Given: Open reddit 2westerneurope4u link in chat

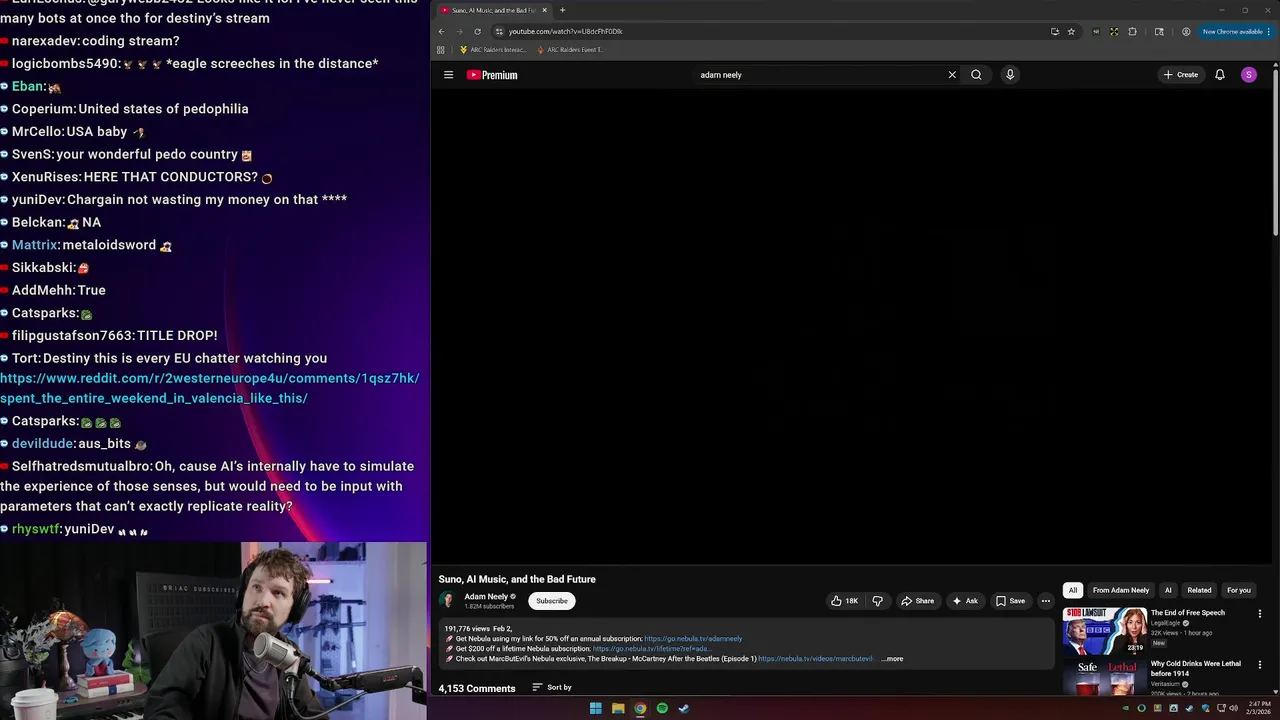Looking at the screenshot, I should (210, 388).
